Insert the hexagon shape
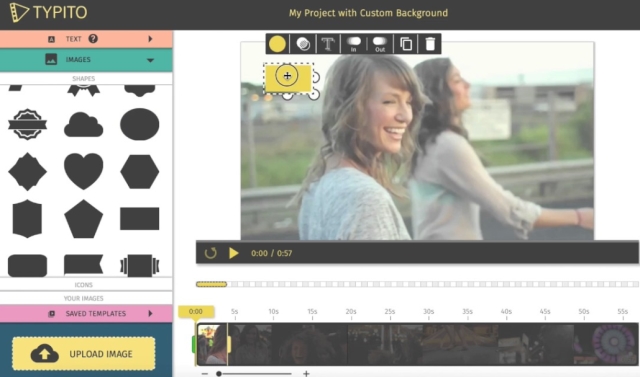Screen dimensions: 640x377 tap(140, 171)
